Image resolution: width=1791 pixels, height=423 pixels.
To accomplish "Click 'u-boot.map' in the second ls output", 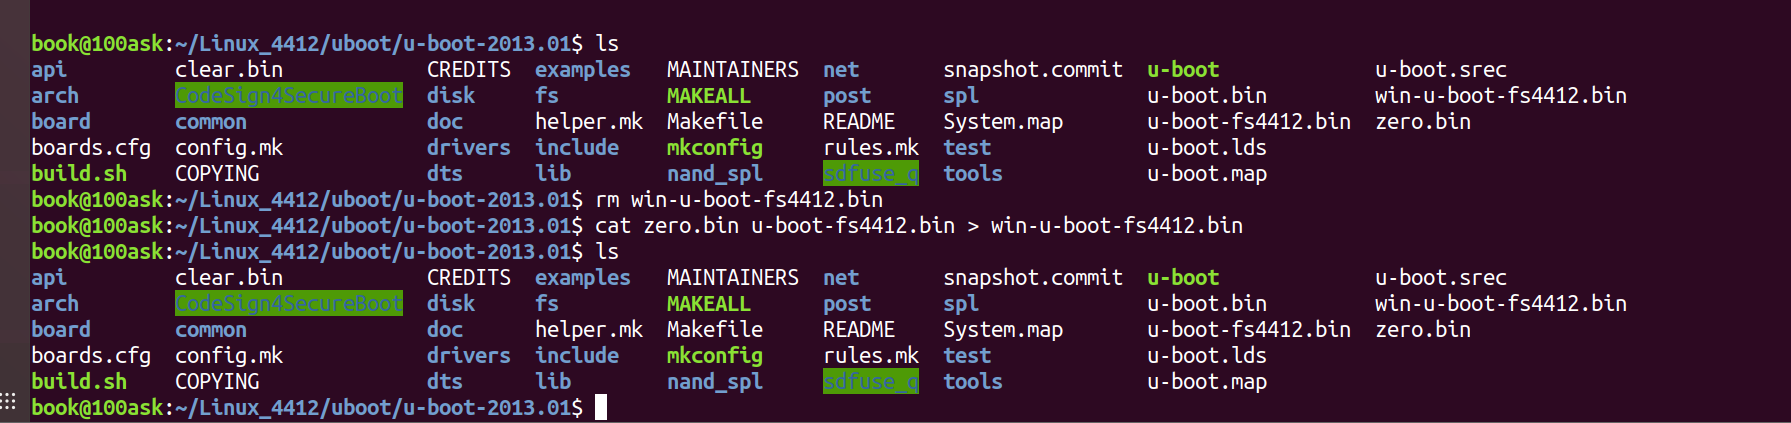I will (1207, 381).
